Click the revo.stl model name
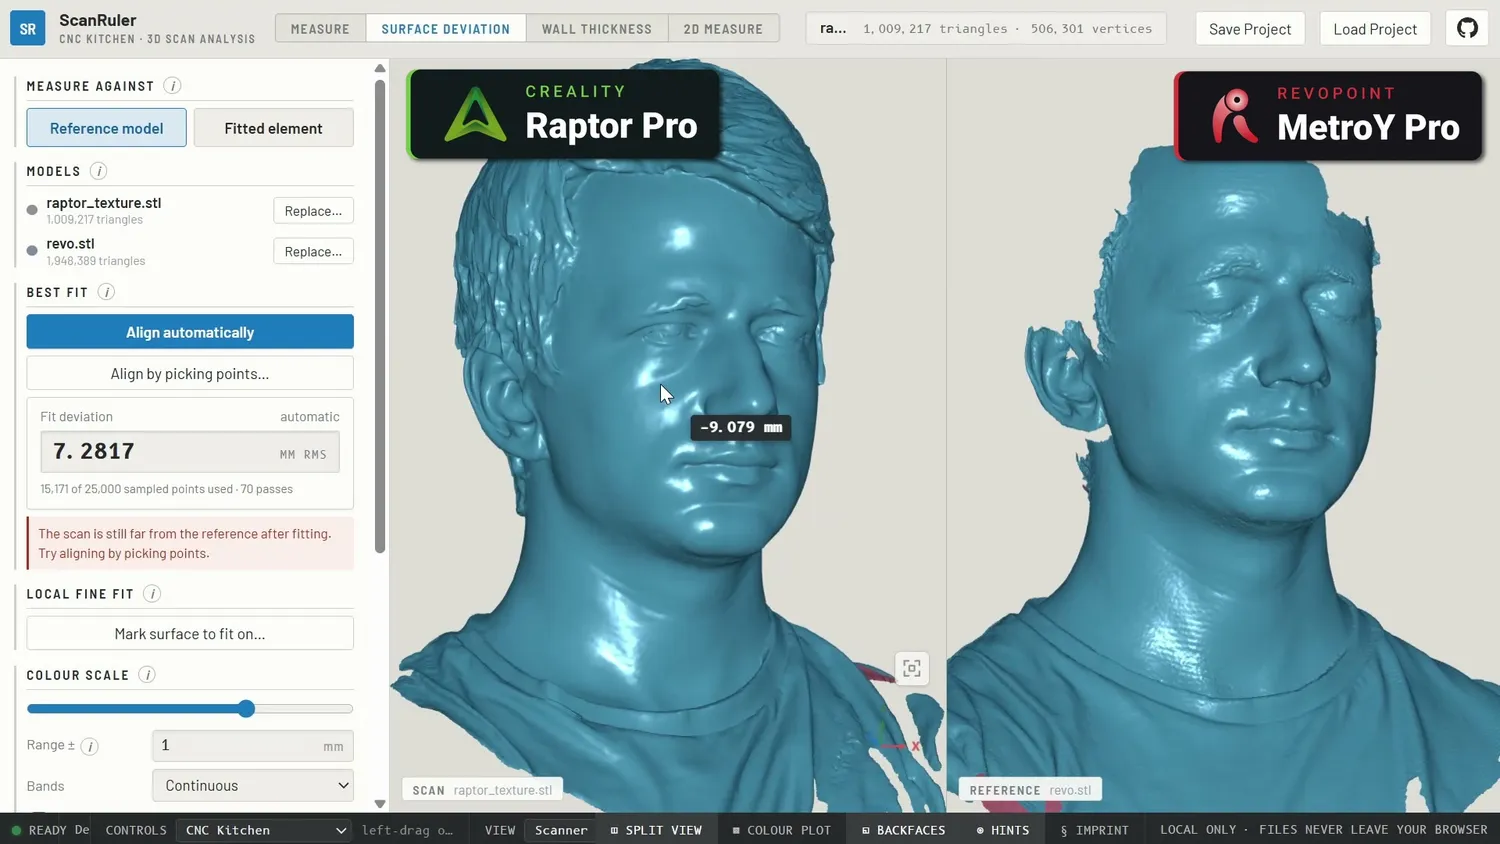 pyautogui.click(x=70, y=243)
